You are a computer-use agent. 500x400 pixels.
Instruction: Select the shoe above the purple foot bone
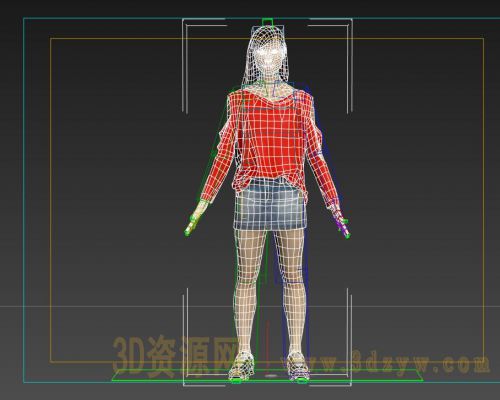[298, 366]
